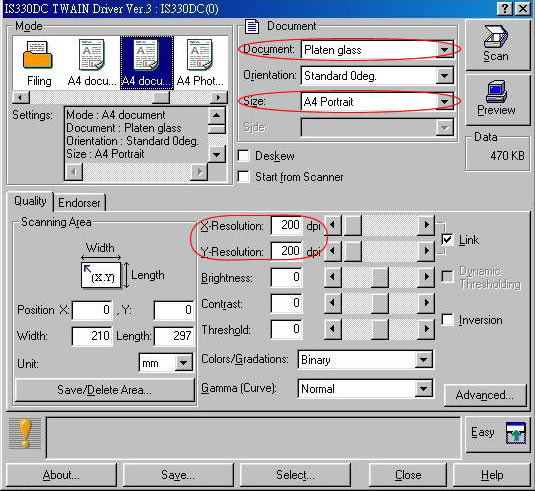Click the Save/Delete Area... button
Image resolution: width=535 pixels, height=491 pixels.
[x=104, y=390]
